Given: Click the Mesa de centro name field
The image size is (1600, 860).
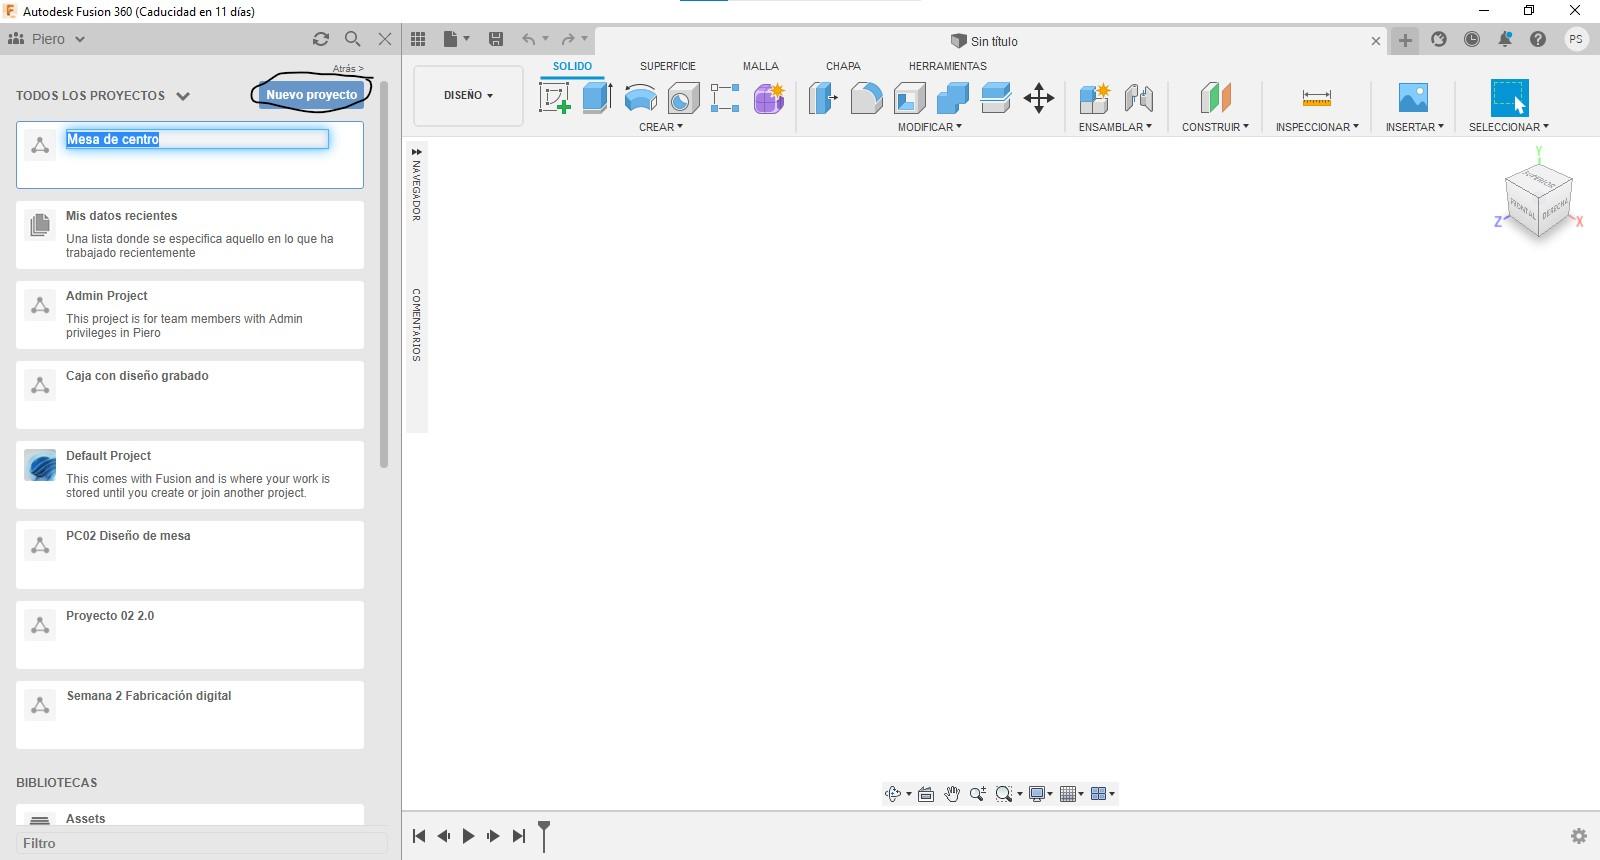Looking at the screenshot, I should 197,139.
